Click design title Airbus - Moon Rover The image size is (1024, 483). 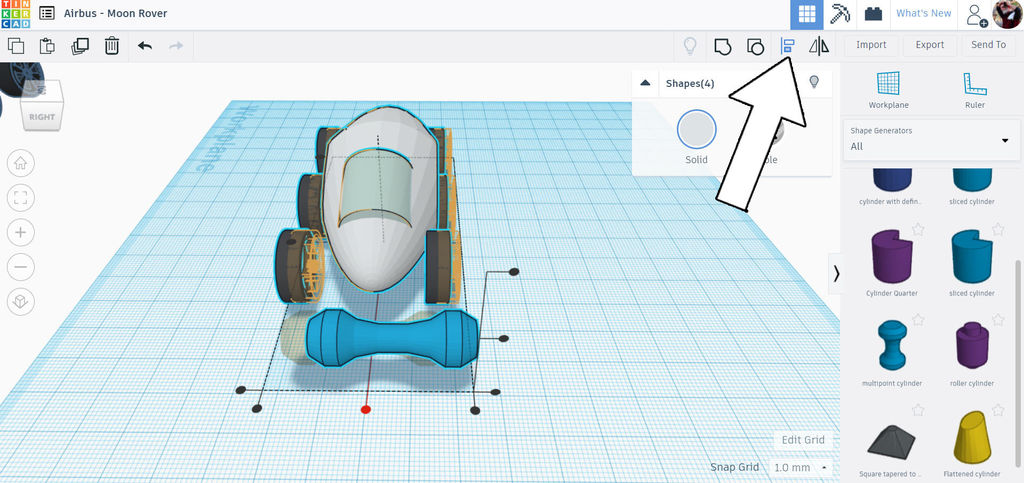(x=116, y=13)
